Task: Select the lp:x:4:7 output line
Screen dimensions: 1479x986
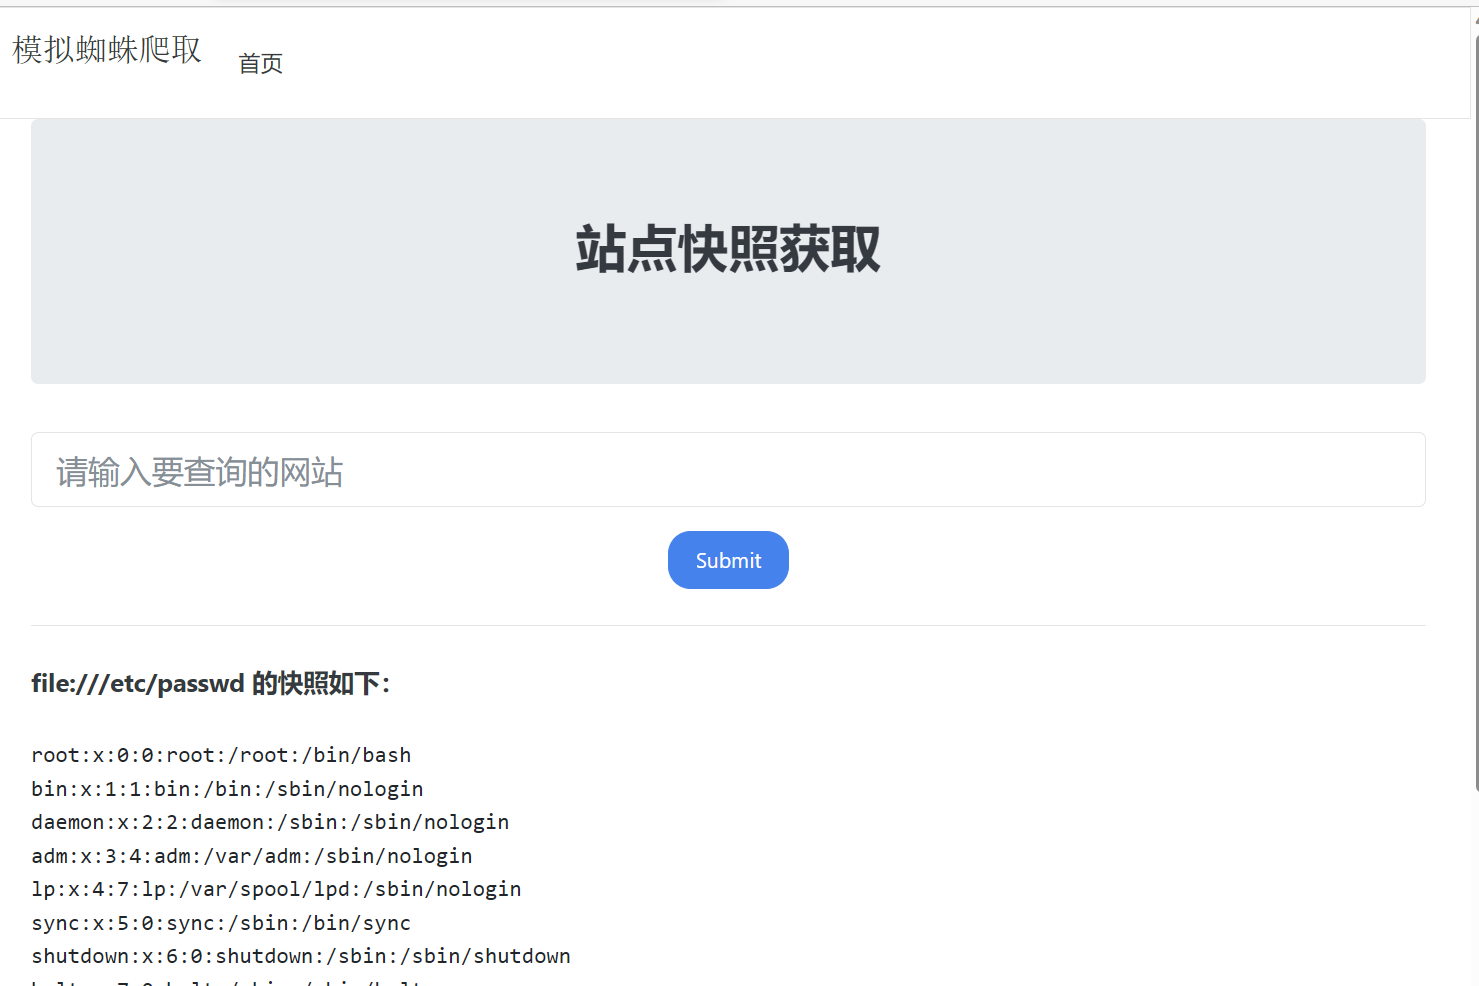Action: click(276, 889)
